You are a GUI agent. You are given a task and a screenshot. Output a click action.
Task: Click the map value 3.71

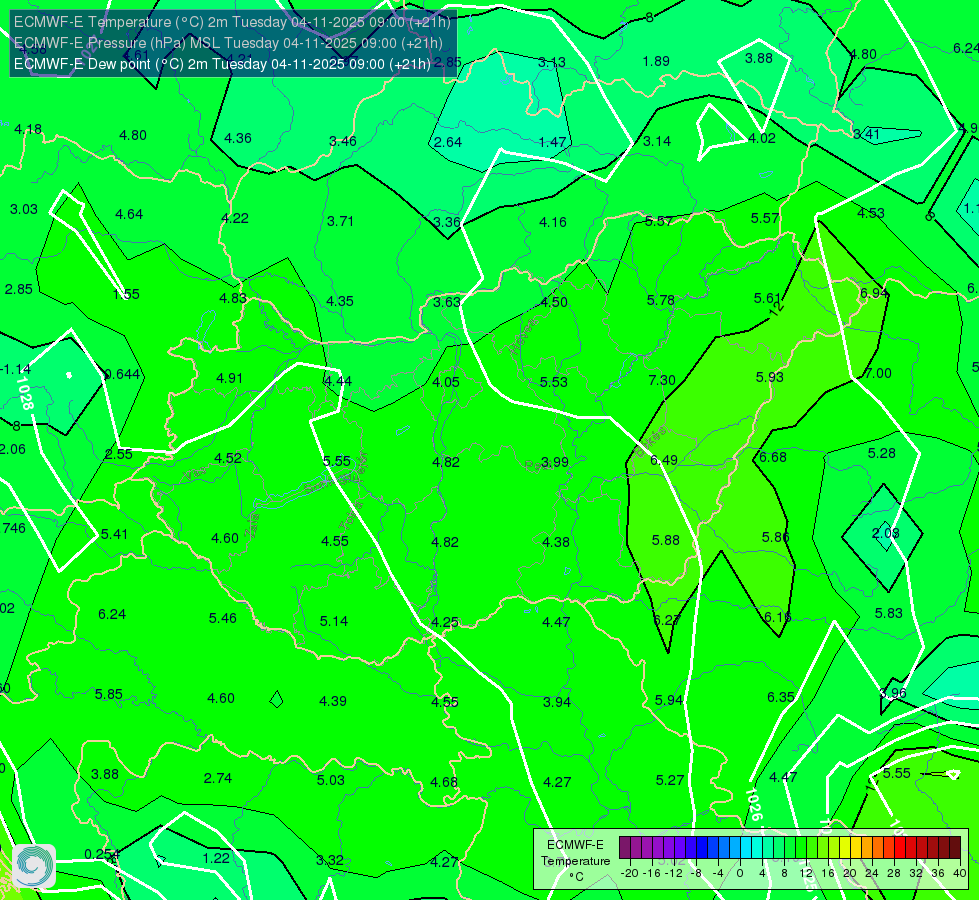point(340,221)
